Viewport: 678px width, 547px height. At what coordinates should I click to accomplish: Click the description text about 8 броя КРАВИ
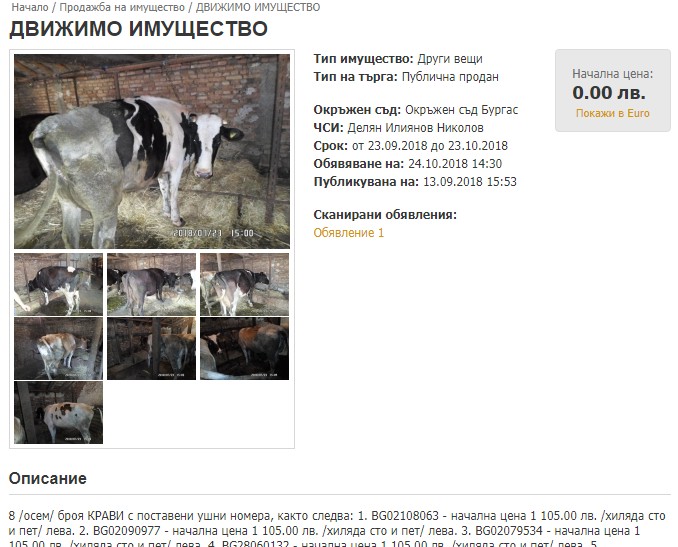[x=337, y=529]
